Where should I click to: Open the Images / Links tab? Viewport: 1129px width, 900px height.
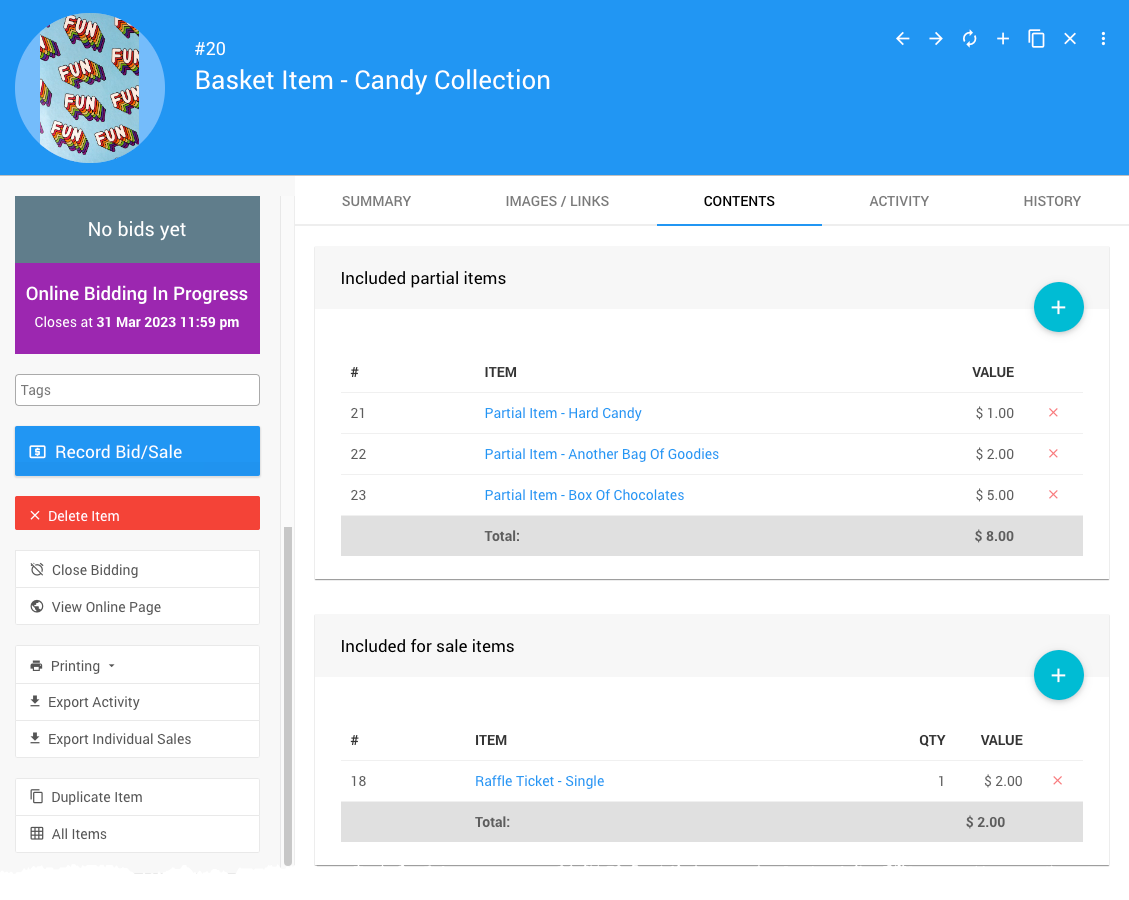(557, 201)
